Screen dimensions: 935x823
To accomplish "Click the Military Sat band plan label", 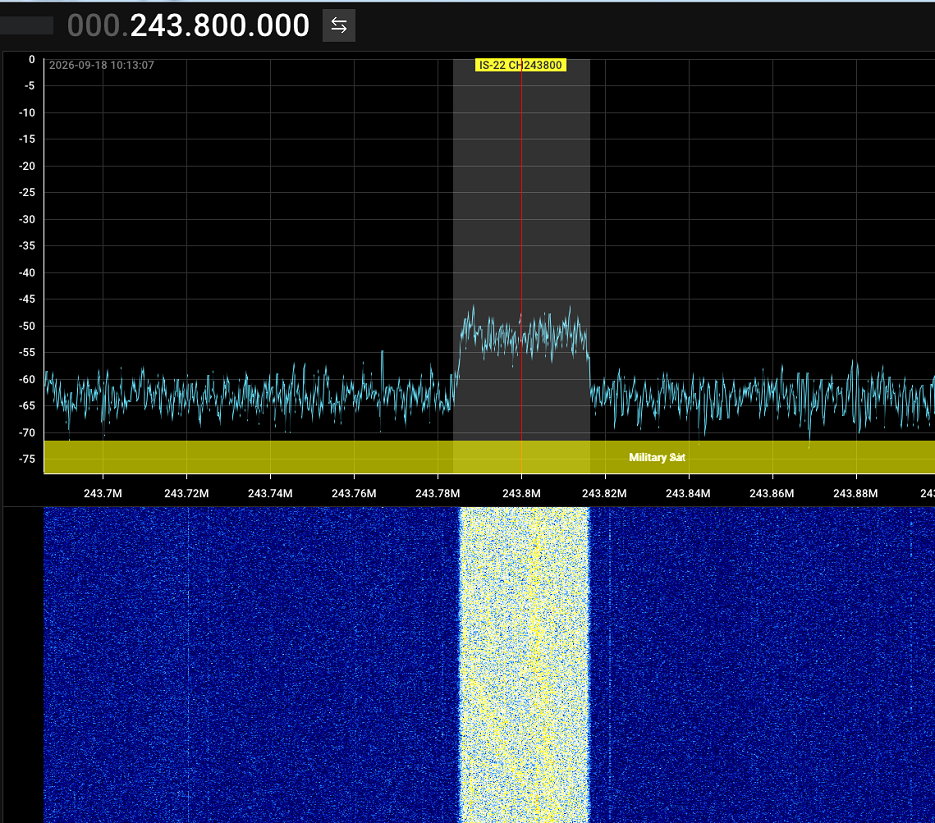I will tap(657, 457).
